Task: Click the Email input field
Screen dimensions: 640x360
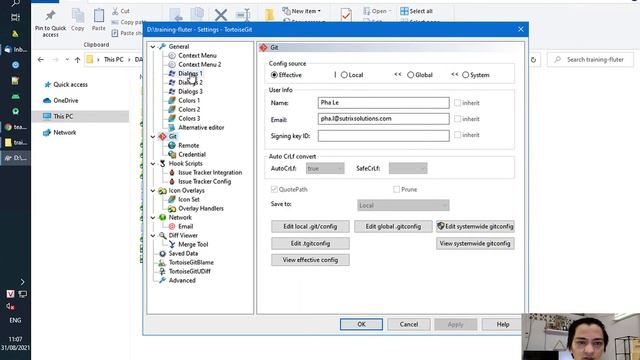Action: click(x=384, y=119)
